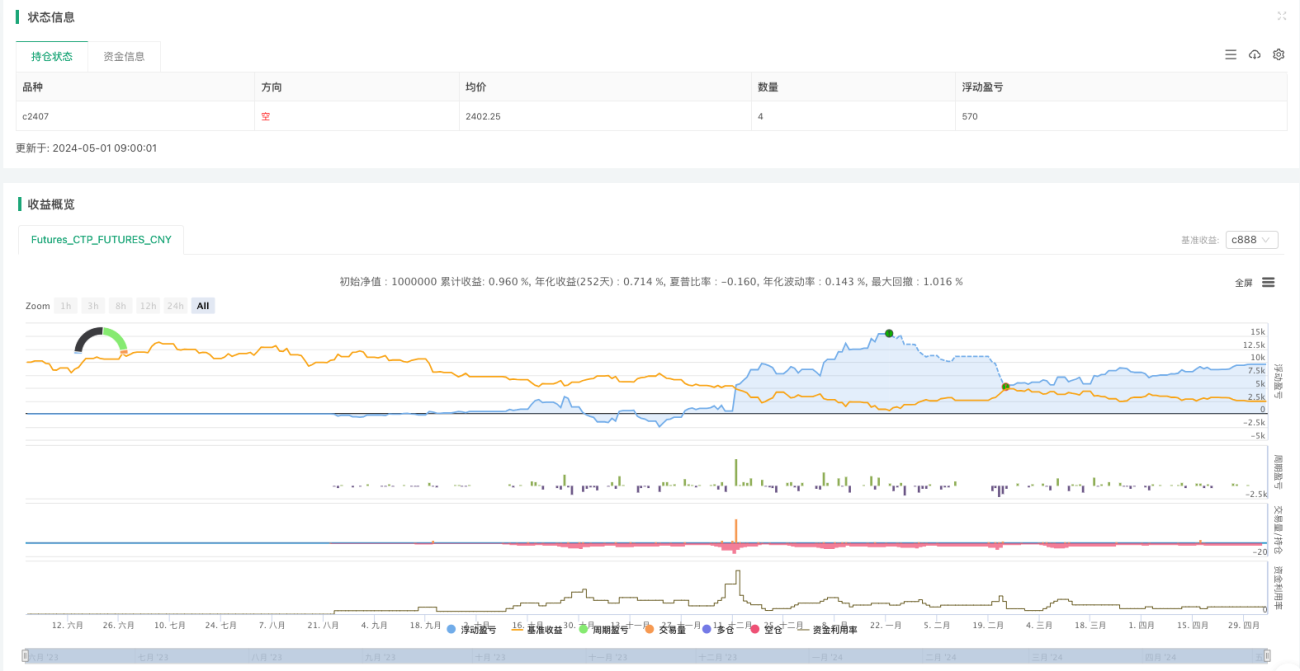Switch to the 资金信息 tab
The image size is (1300, 671).
124,57
